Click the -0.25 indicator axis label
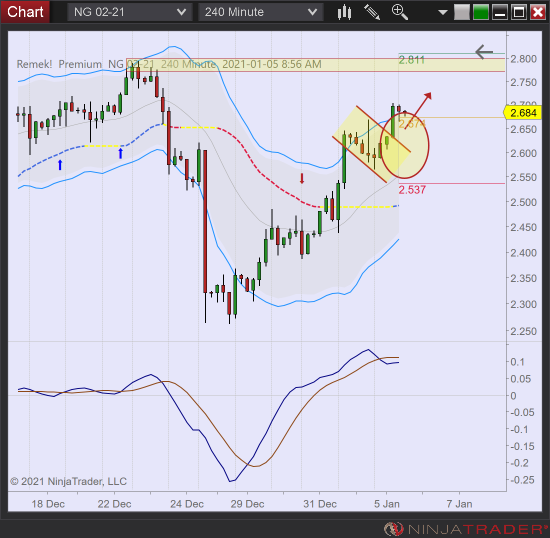Viewport: 550px width, 538px height. [522, 480]
